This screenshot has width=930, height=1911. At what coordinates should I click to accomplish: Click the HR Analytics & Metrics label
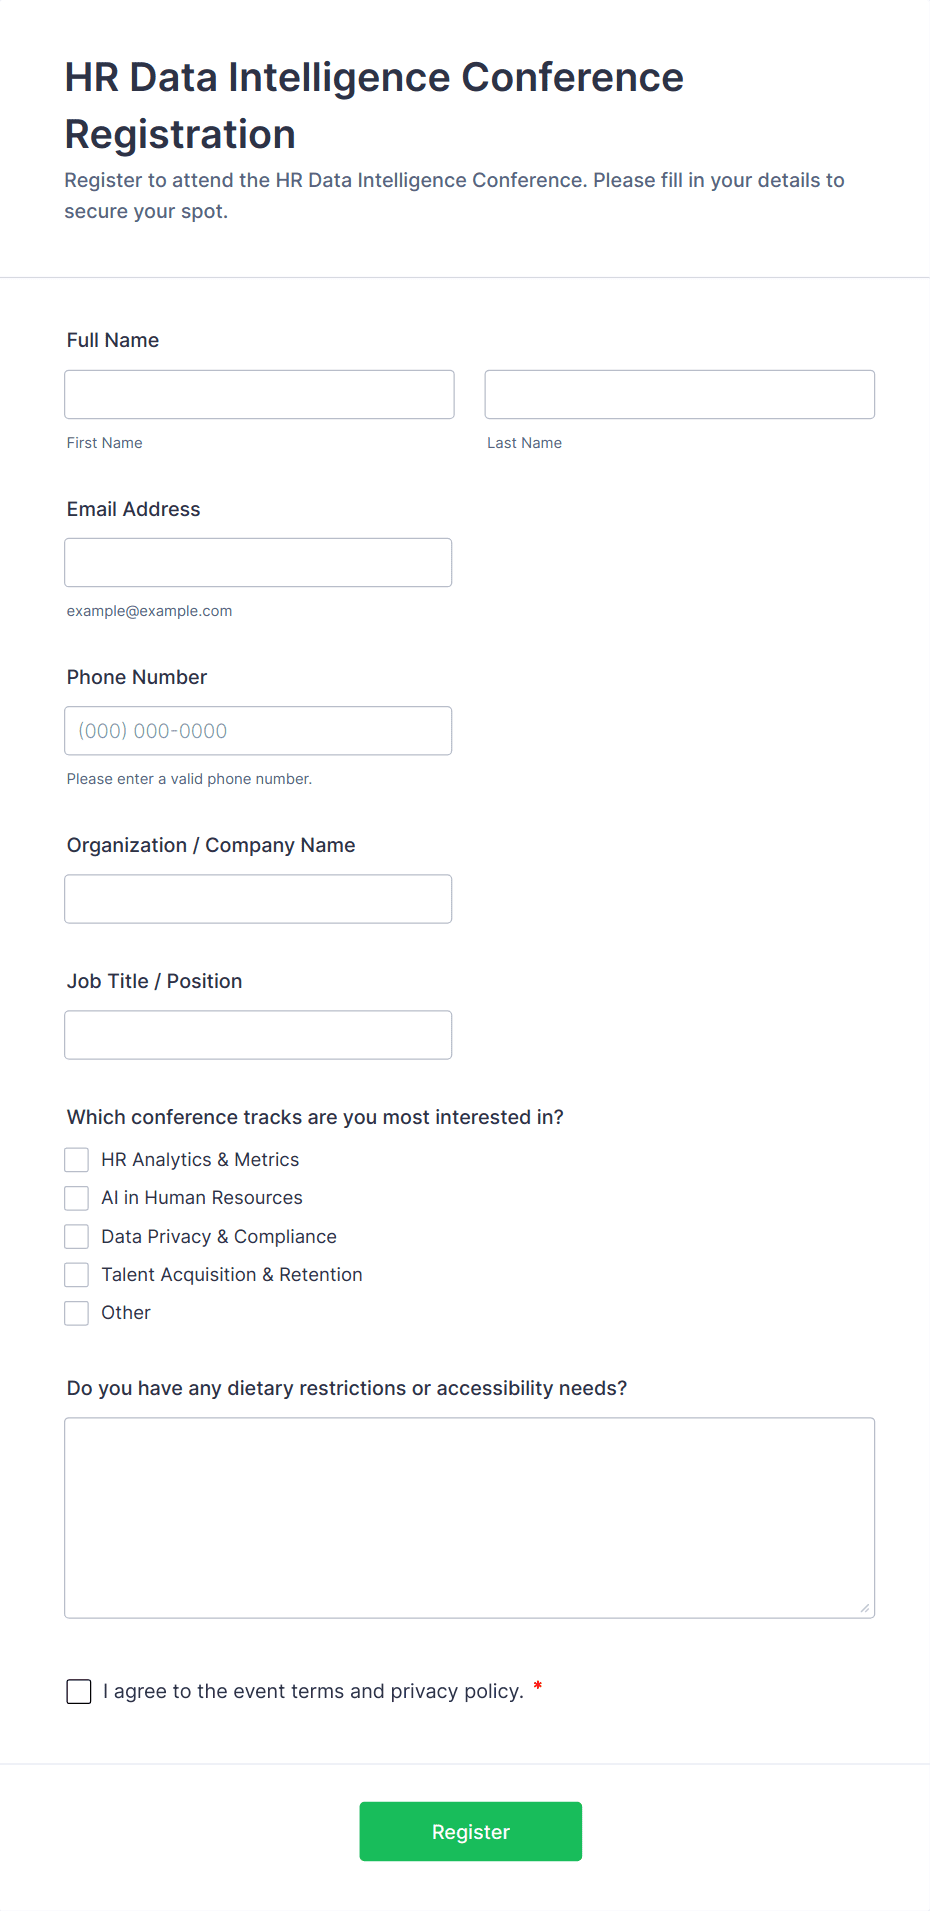tap(200, 1160)
